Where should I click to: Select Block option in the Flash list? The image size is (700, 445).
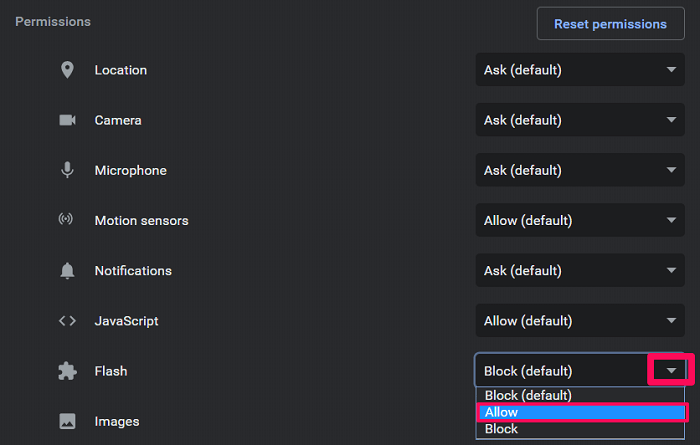[x=580, y=429]
